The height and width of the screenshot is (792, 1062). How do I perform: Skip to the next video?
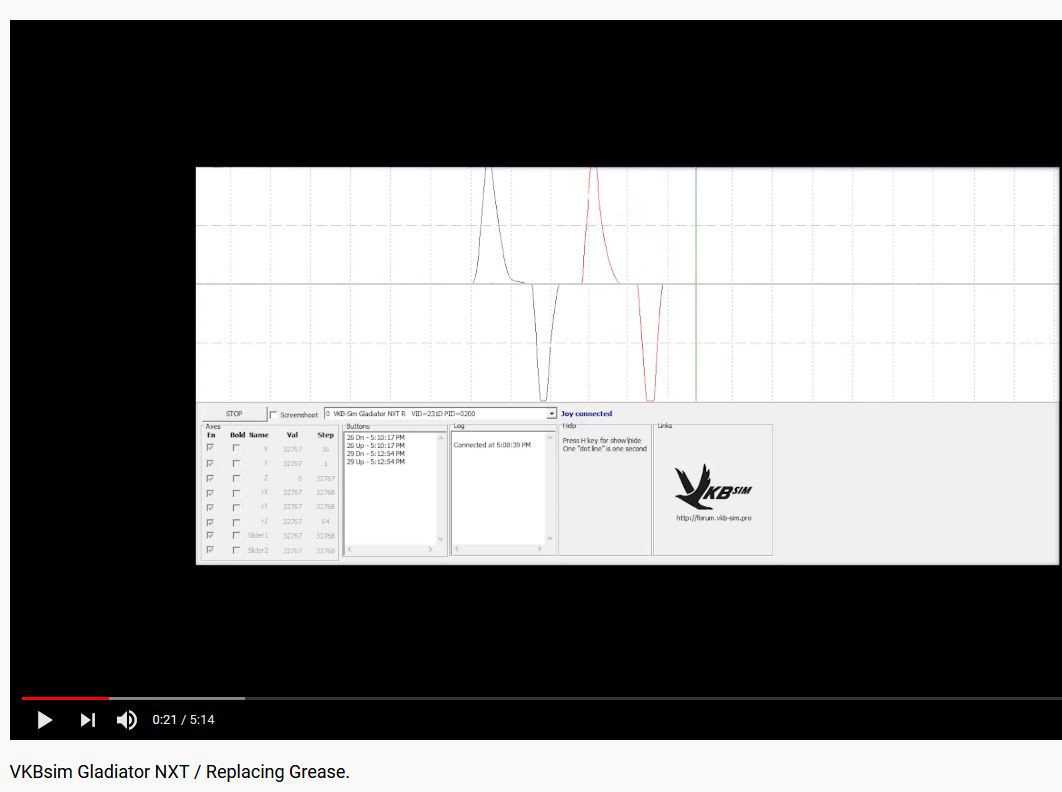click(x=87, y=720)
